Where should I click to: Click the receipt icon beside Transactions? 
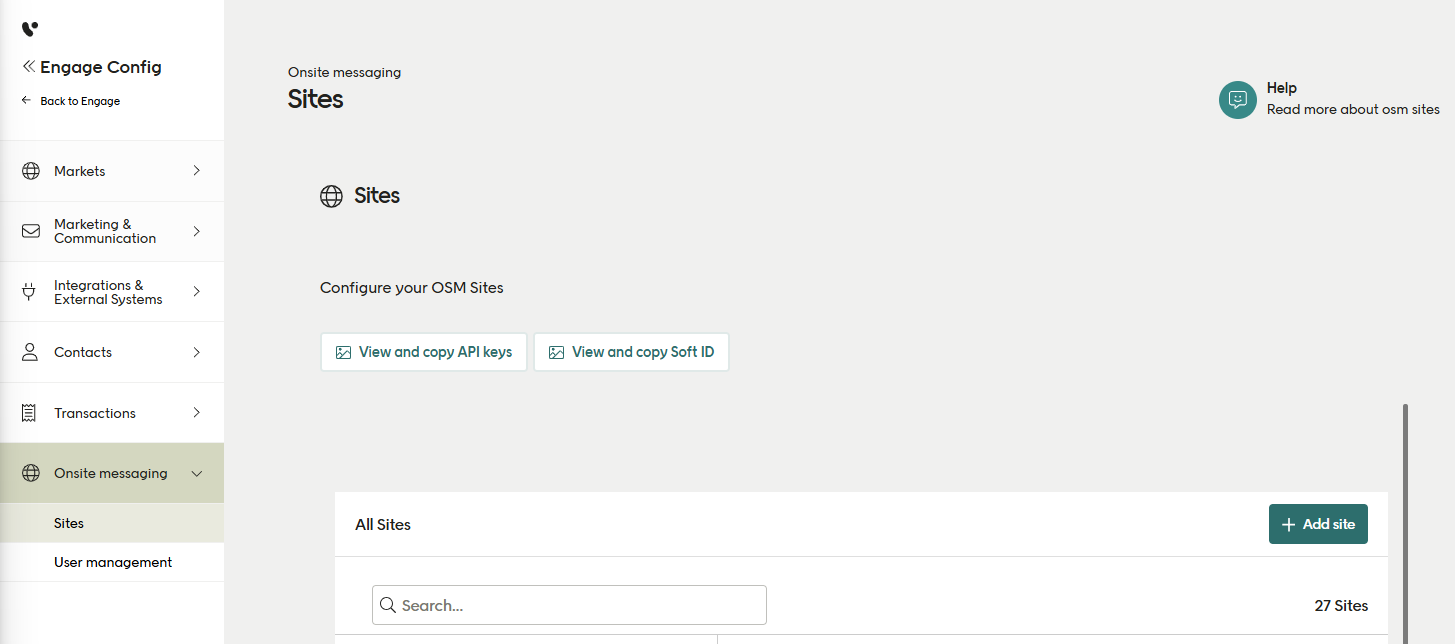29,412
